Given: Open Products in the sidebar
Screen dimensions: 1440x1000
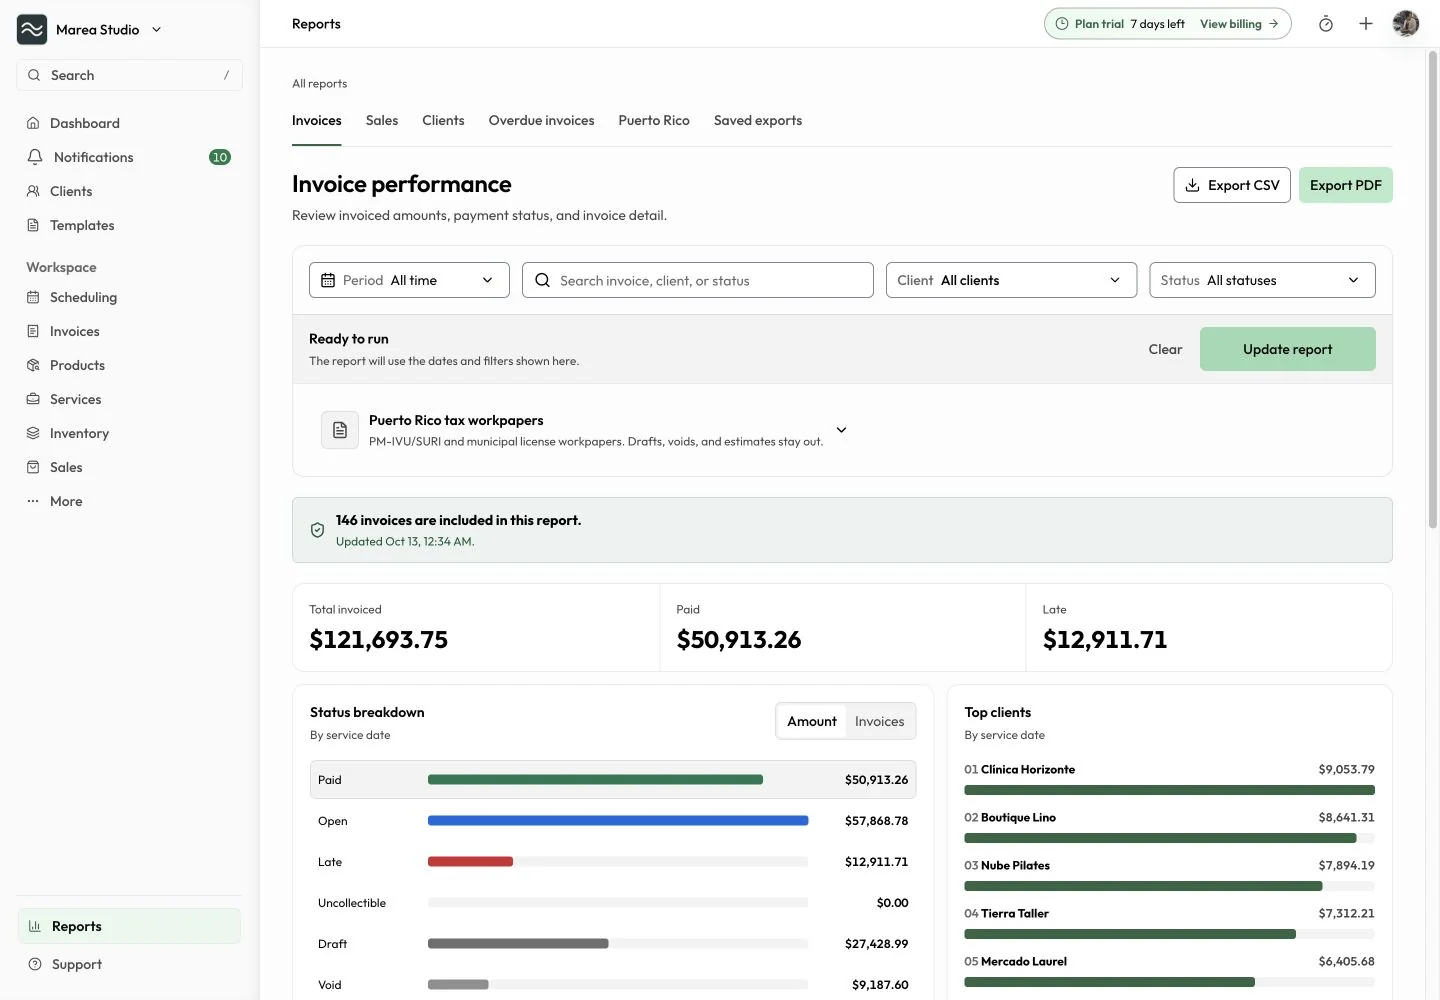Looking at the screenshot, I should (x=129, y=365).
